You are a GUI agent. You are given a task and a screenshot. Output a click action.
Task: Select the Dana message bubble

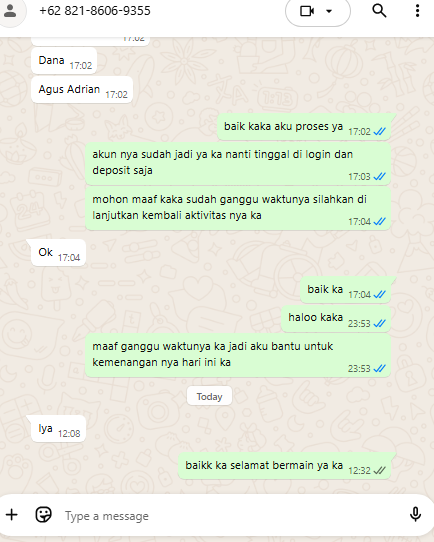64,61
